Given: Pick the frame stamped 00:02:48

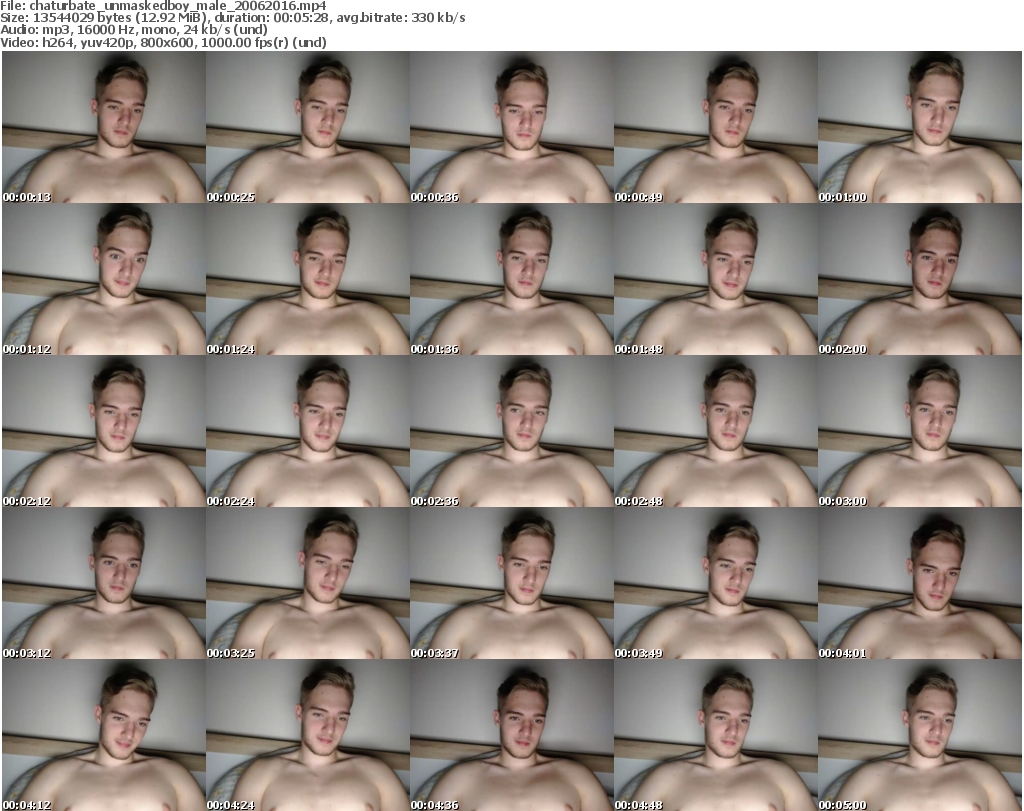Looking at the screenshot, I should [715, 432].
